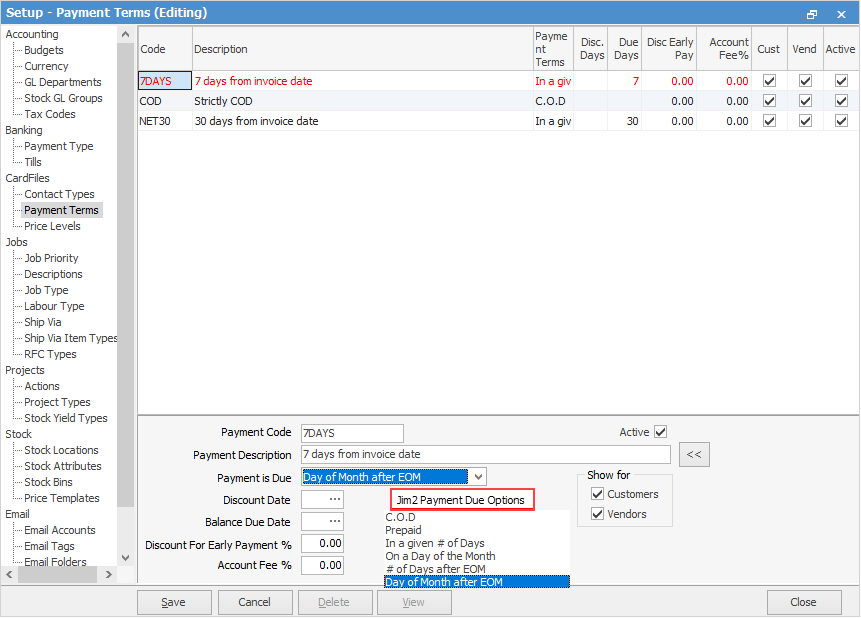The image size is (861, 619).
Task: Uncheck Show for Customers
Action: click(598, 494)
